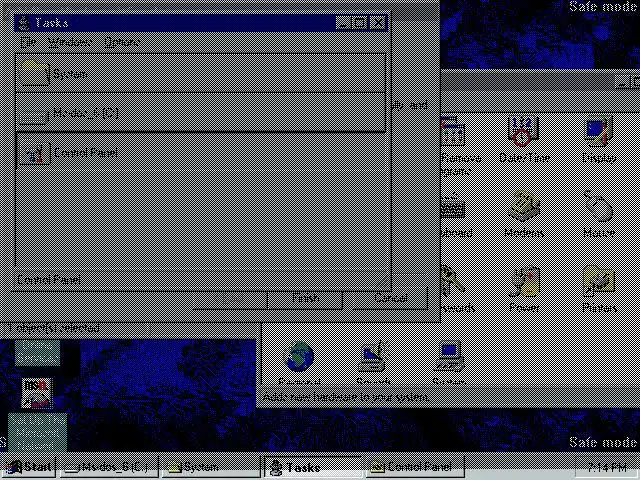Click the Tasks window status bar text
This screenshot has height=480, width=640.
(x=49, y=280)
